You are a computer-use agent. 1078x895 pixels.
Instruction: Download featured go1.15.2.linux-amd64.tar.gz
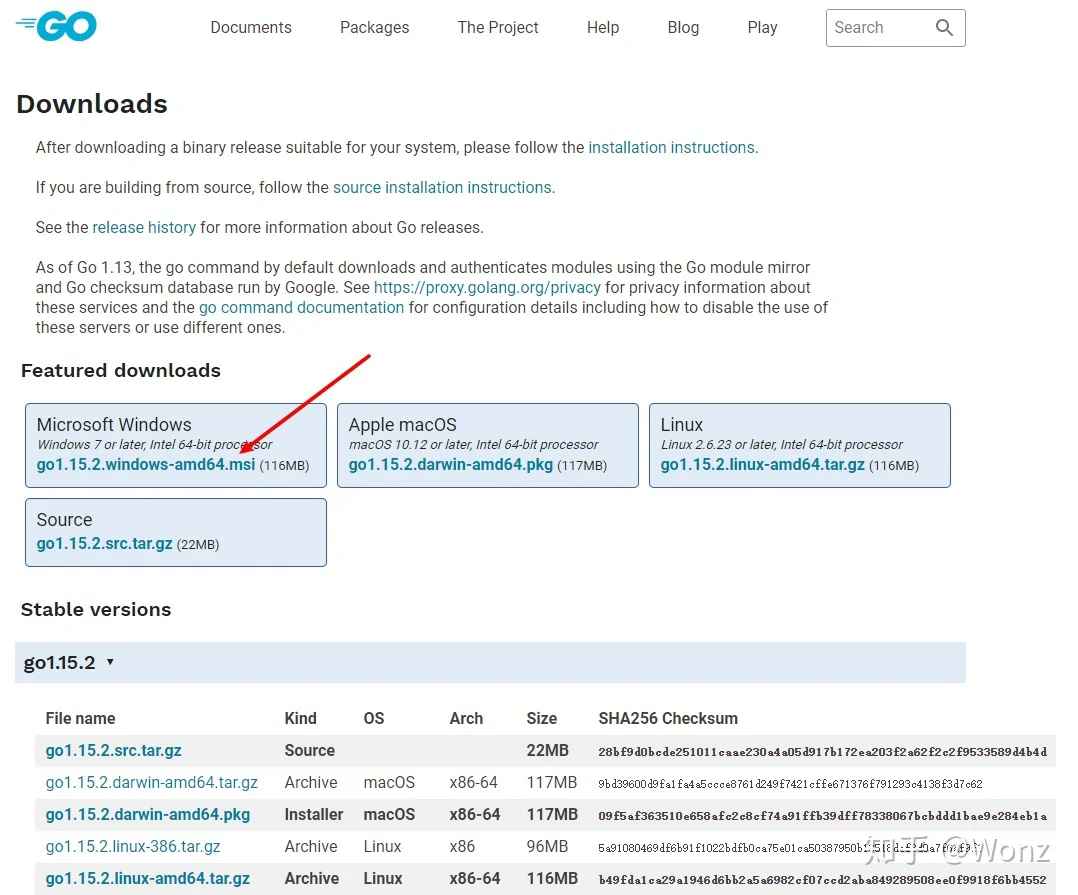point(762,465)
